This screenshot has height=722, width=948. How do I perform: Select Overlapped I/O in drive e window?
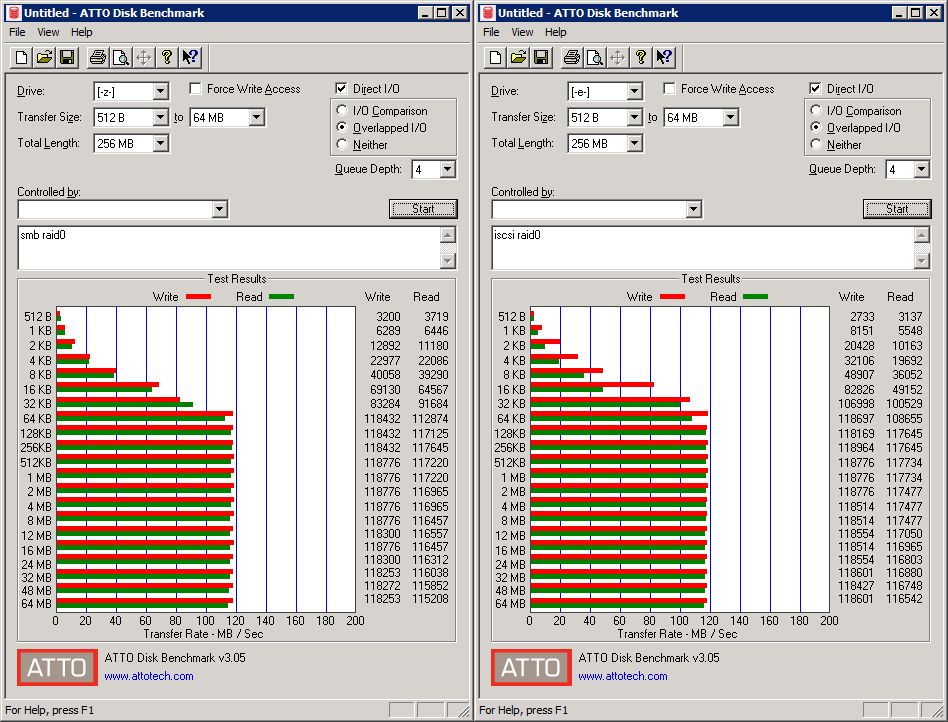click(816, 128)
